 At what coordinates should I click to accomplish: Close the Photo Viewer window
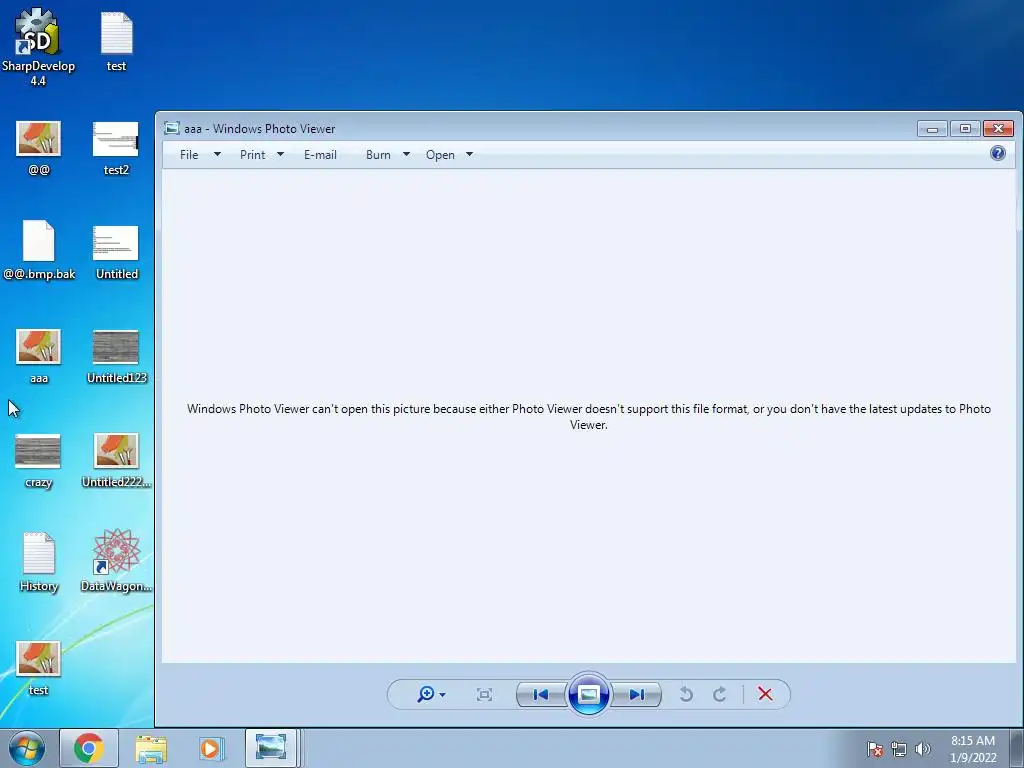(x=998, y=129)
